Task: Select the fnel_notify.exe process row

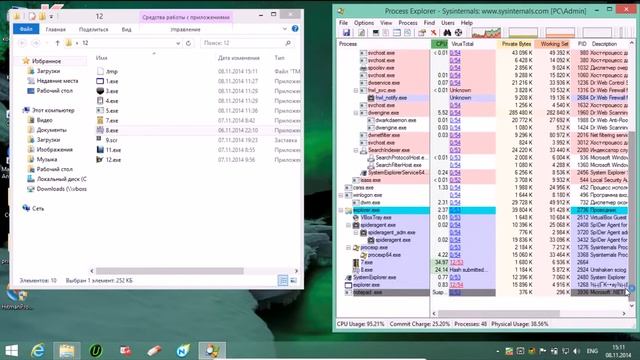Action: 391,98
